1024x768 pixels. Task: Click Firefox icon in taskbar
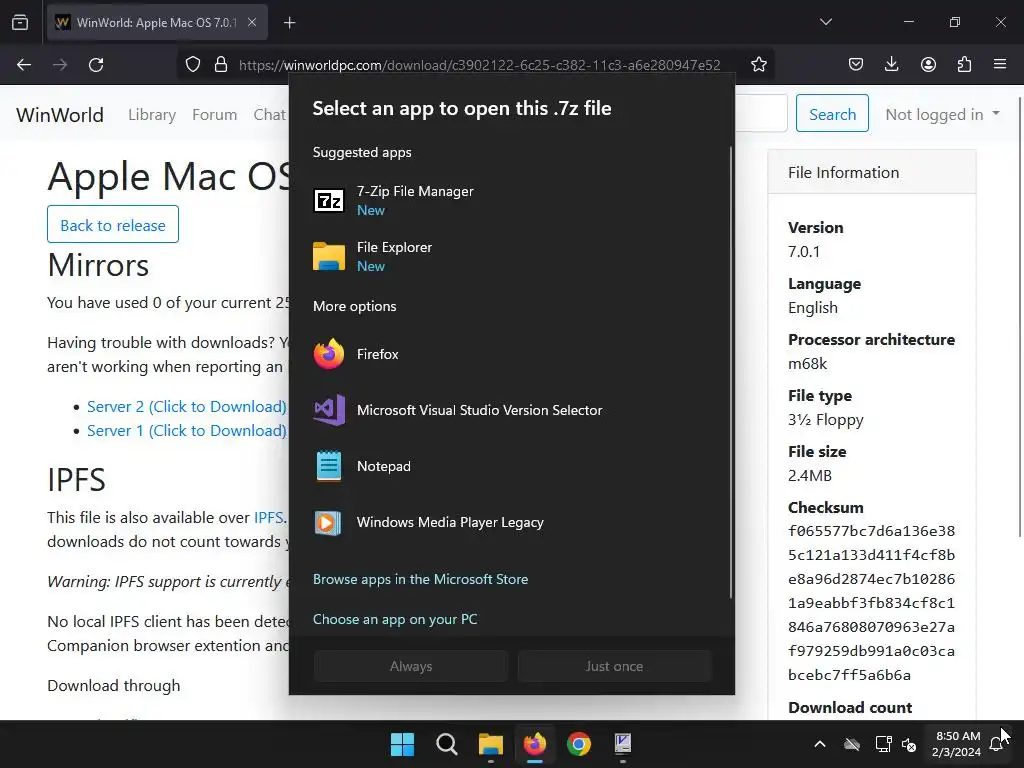[x=535, y=744]
